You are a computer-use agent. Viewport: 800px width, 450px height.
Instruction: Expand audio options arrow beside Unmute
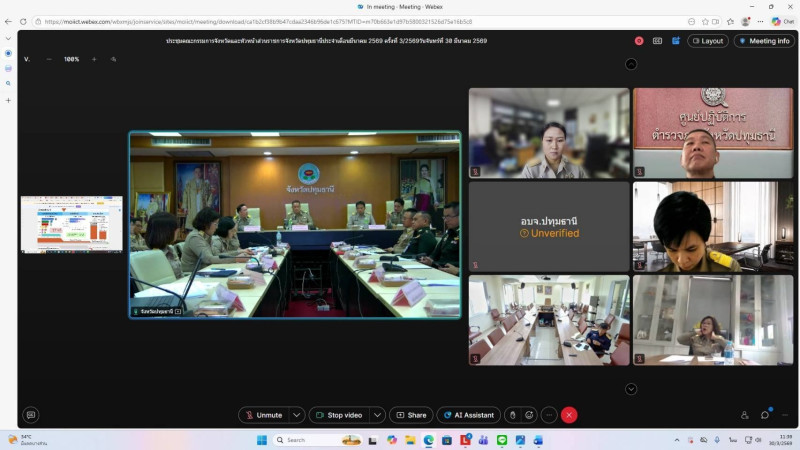click(297, 415)
